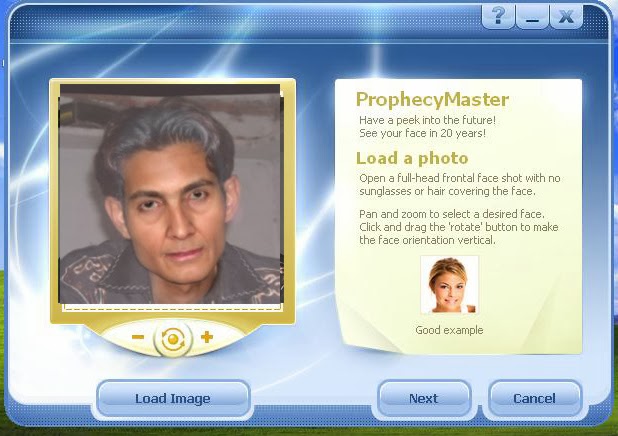Click the ProphecyMaster title heading
Viewport: 618px width, 436px height.
pyautogui.click(x=432, y=100)
